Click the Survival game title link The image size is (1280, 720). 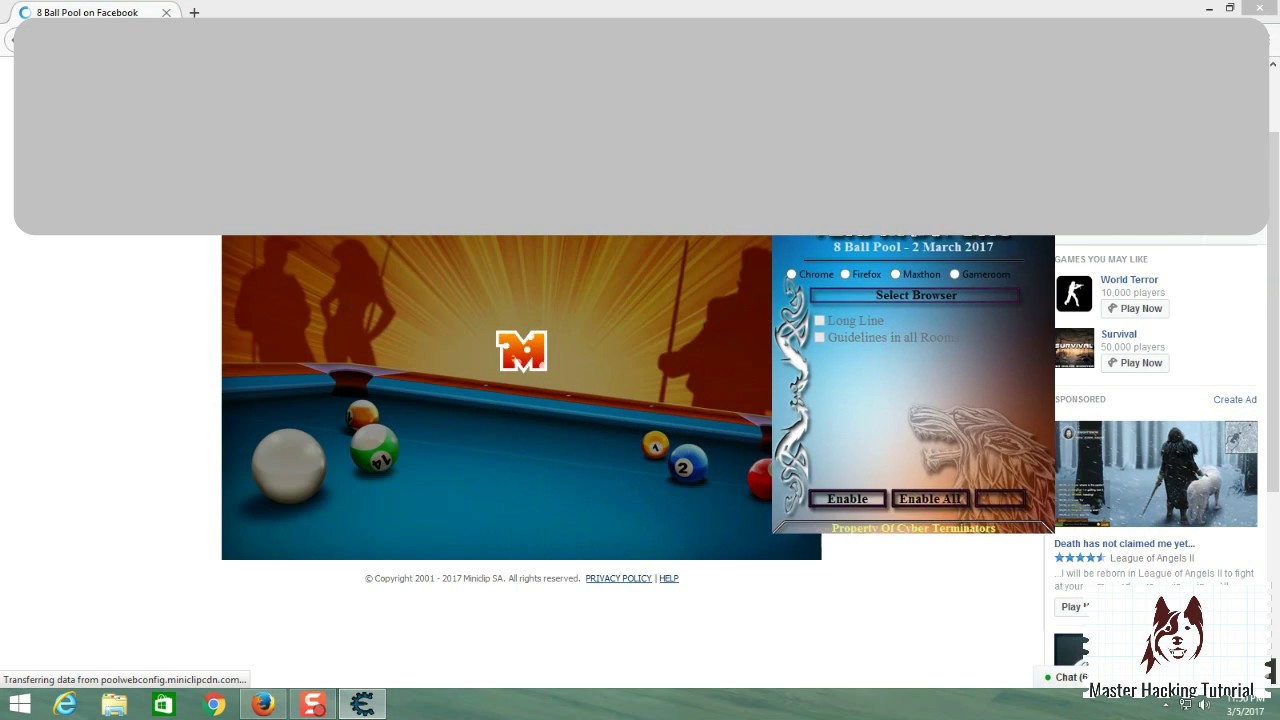(x=1119, y=334)
